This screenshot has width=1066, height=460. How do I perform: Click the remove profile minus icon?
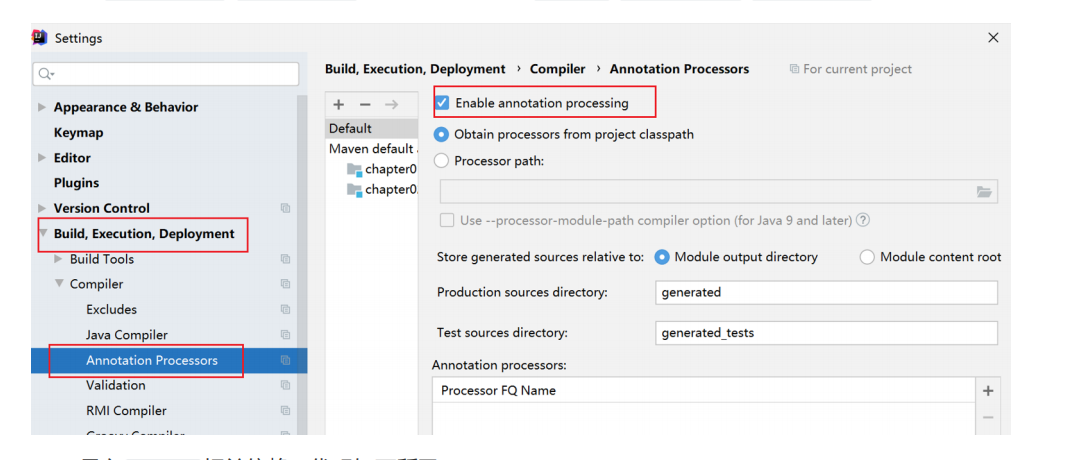tap(365, 104)
